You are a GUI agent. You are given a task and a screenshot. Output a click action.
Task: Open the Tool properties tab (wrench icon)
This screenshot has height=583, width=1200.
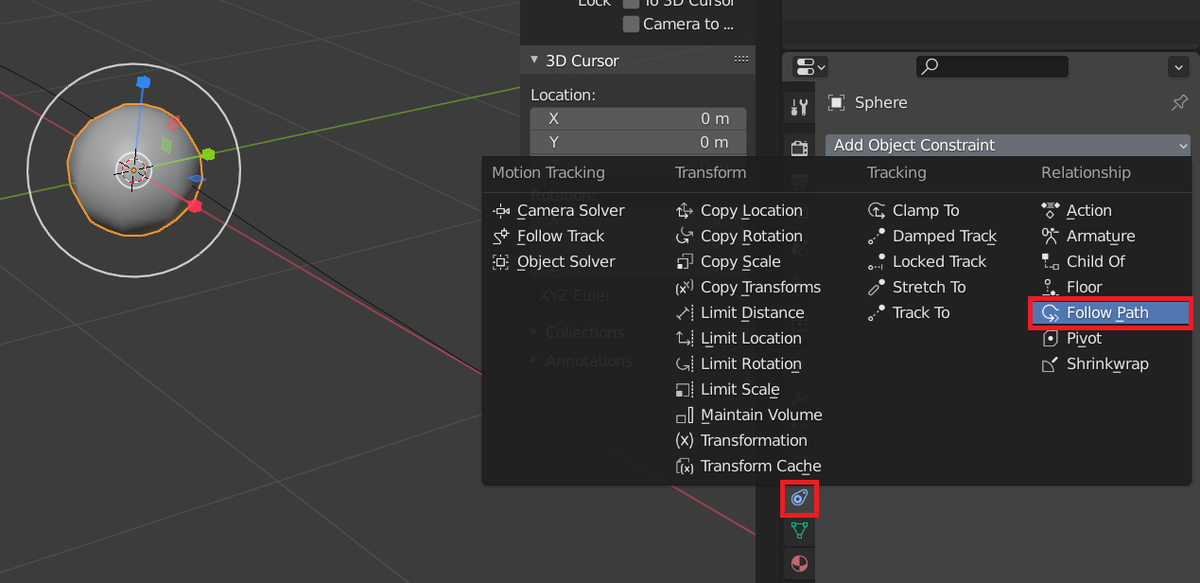[x=799, y=107]
